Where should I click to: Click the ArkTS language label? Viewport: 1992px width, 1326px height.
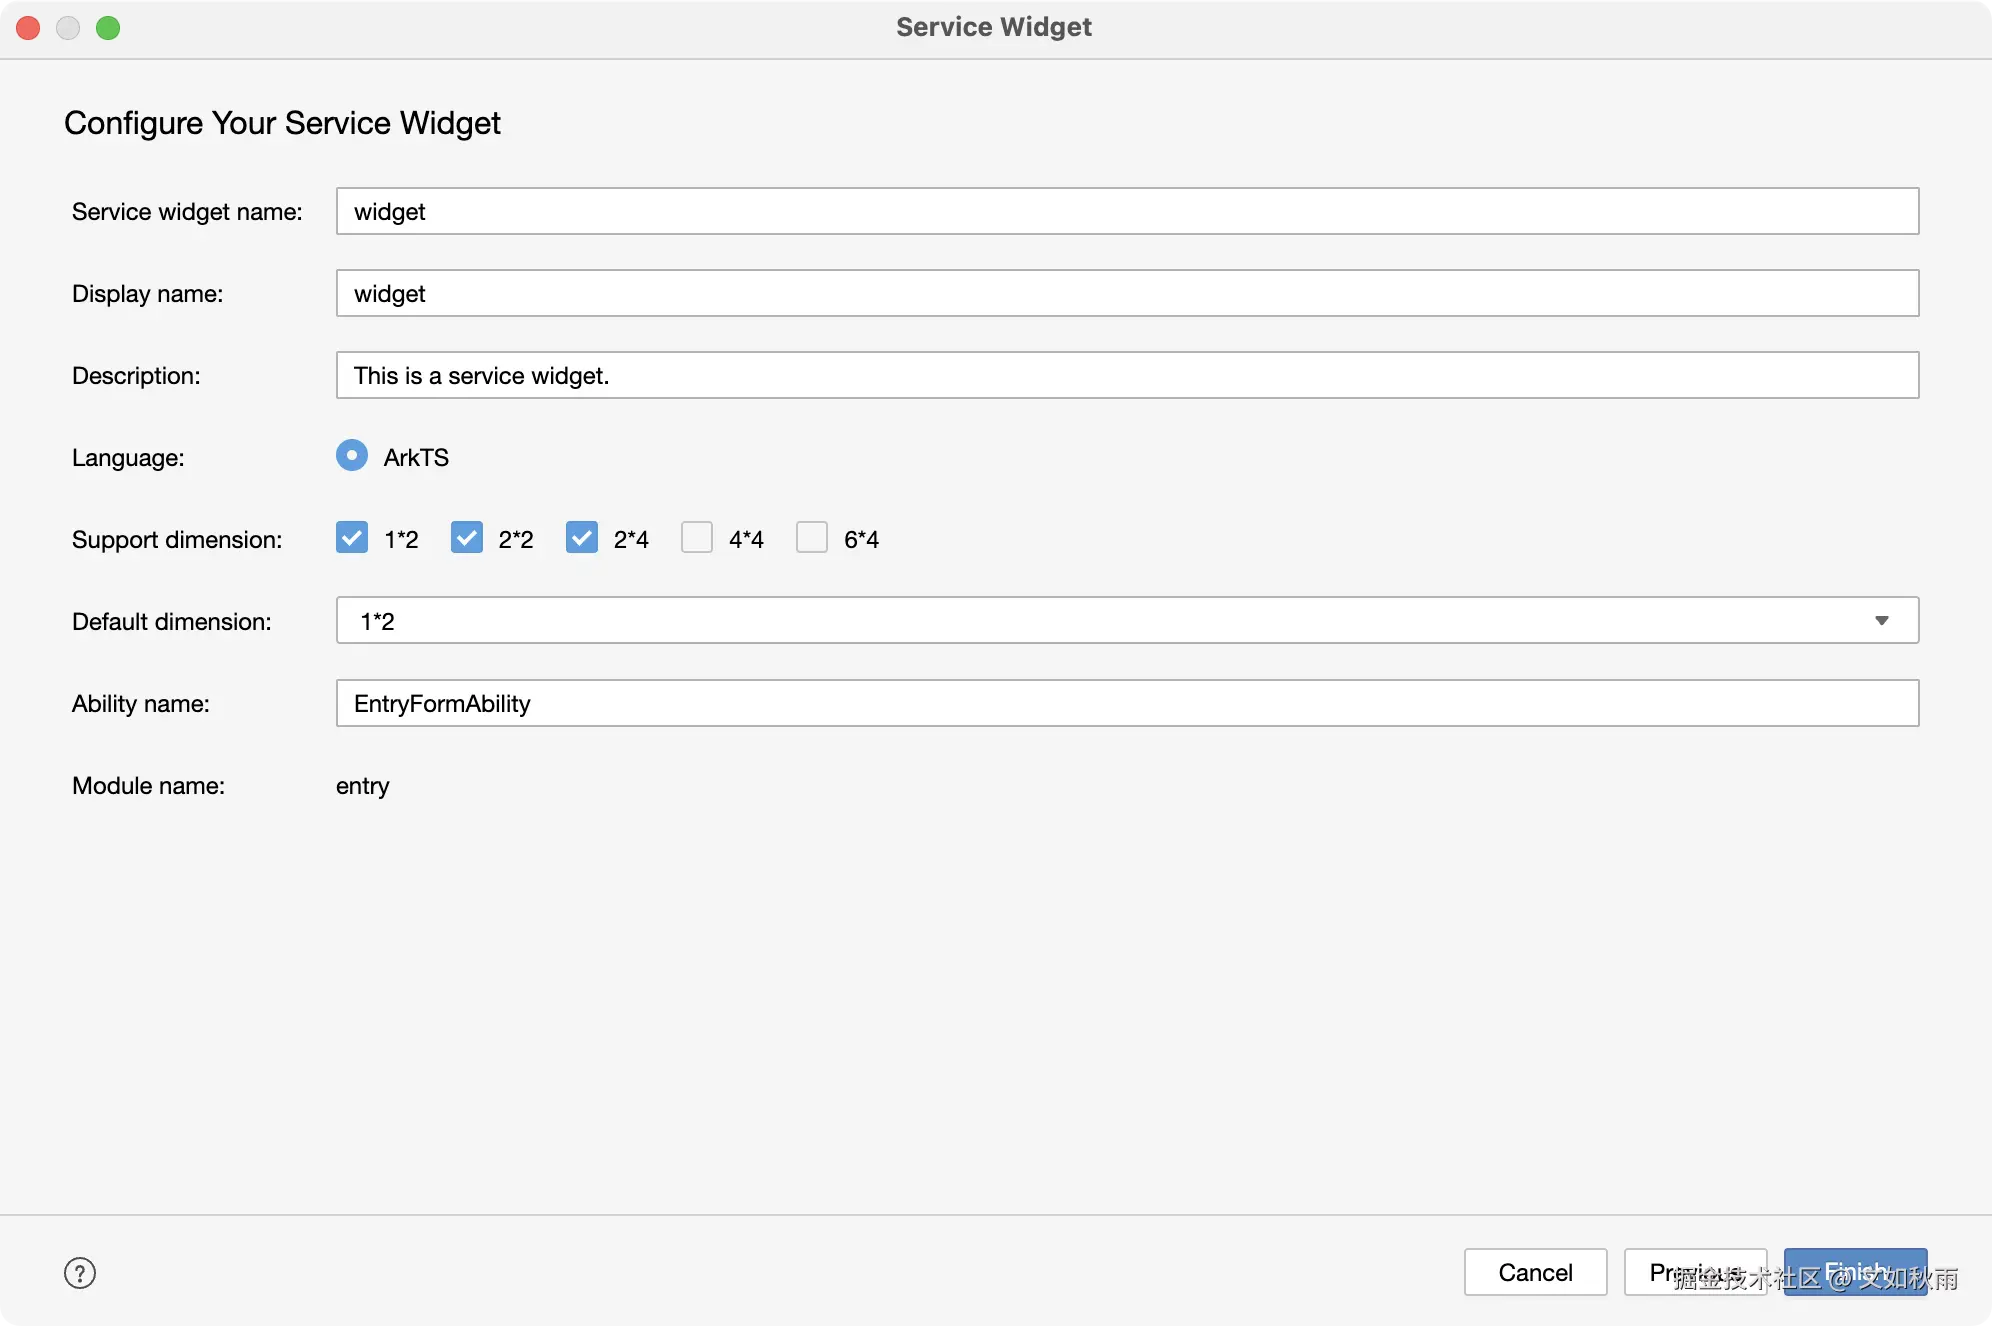coord(416,458)
